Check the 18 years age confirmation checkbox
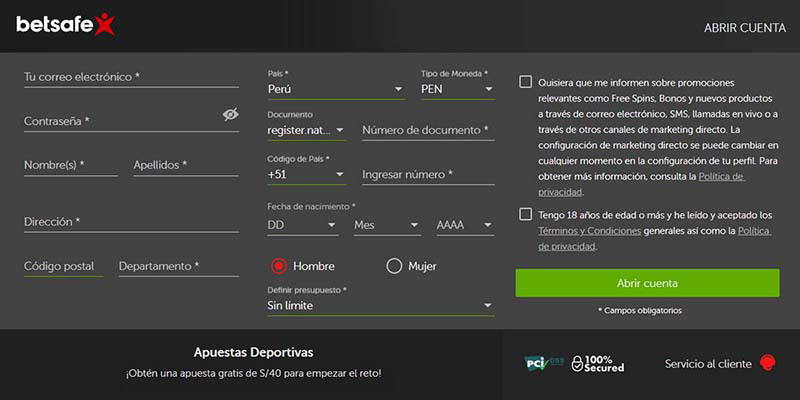The height and width of the screenshot is (400, 800). click(x=525, y=214)
